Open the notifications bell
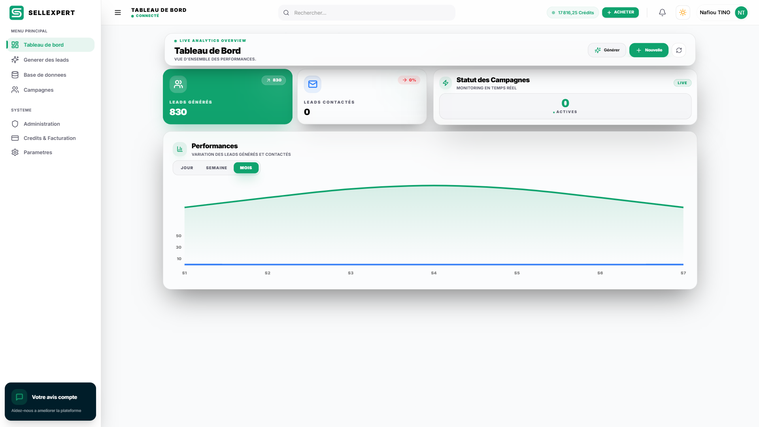 662,13
